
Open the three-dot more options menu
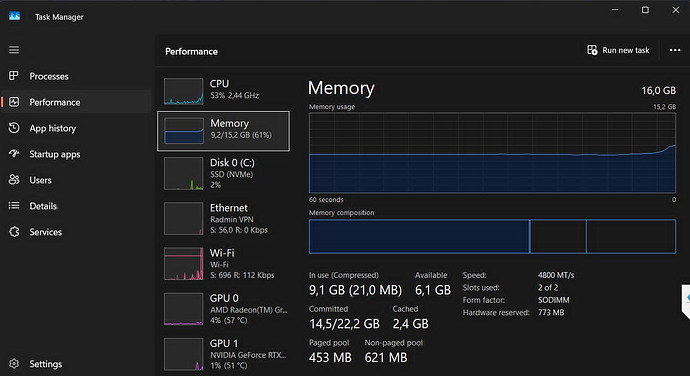click(x=675, y=50)
